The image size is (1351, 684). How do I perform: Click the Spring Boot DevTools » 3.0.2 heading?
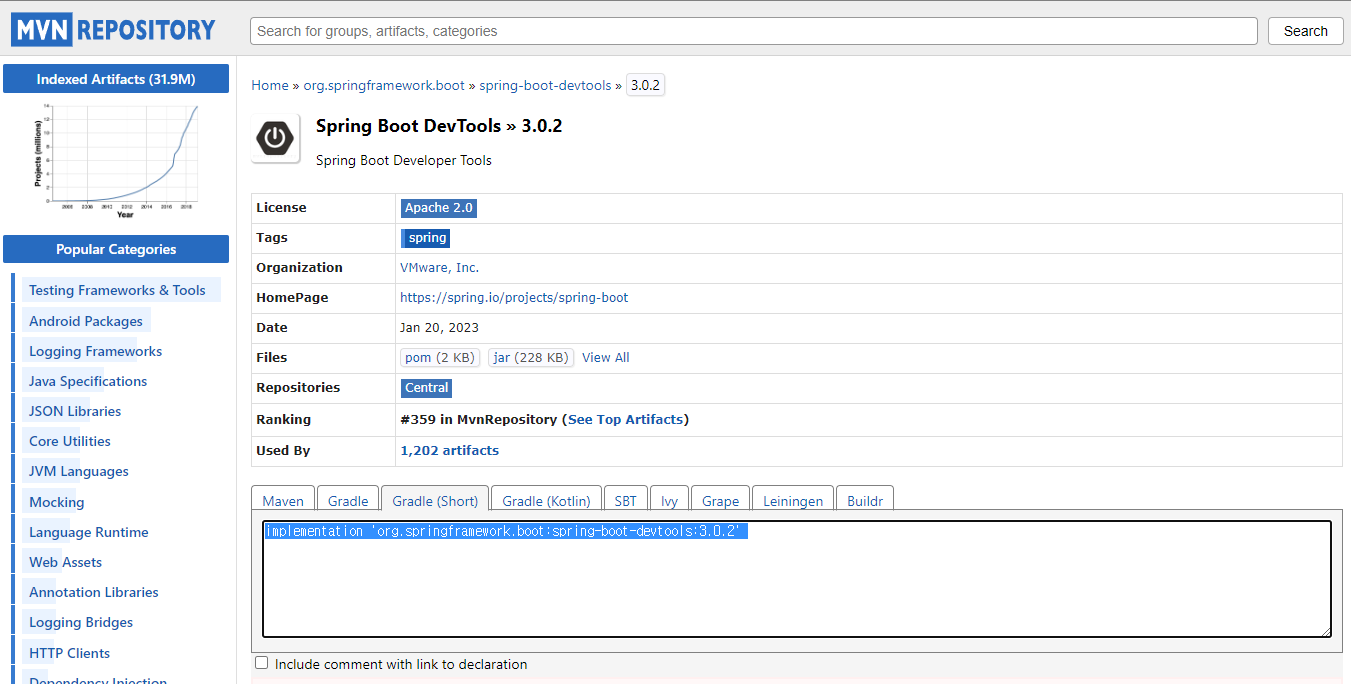(439, 126)
